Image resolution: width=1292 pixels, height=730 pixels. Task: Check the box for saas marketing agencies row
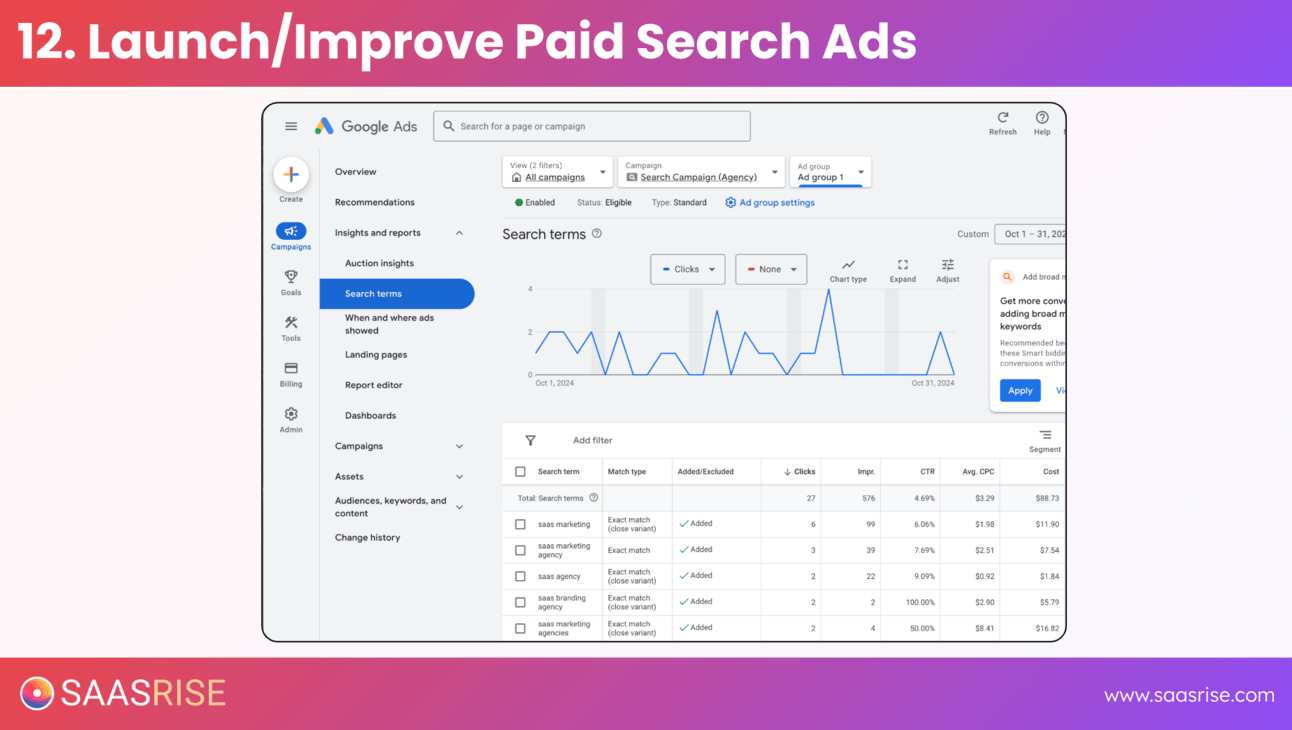pos(520,628)
